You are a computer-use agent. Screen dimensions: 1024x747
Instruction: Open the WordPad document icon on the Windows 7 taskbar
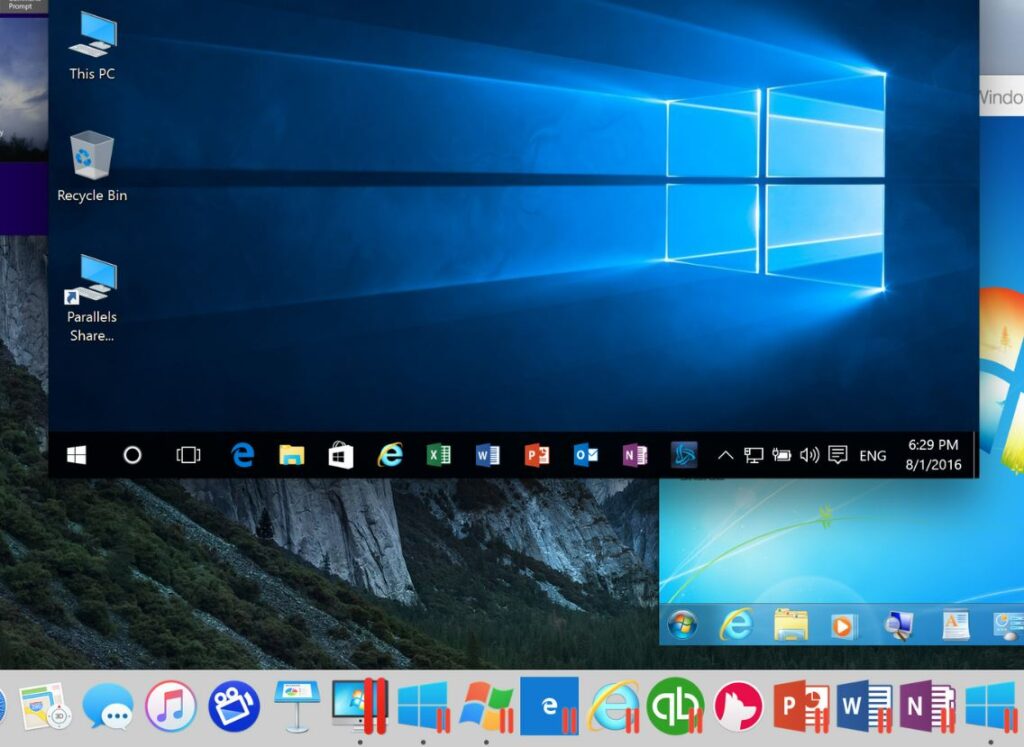coord(954,624)
